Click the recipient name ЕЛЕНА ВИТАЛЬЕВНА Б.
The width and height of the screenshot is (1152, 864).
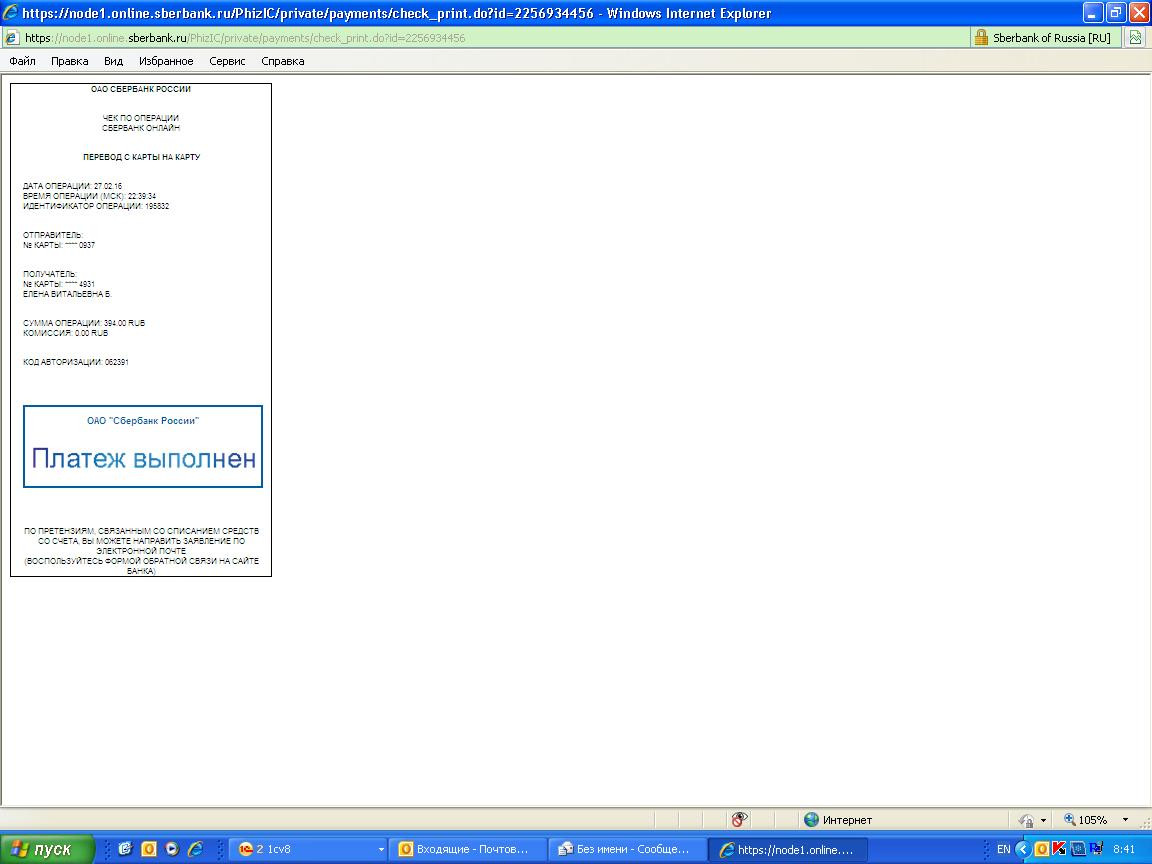click(x=67, y=294)
